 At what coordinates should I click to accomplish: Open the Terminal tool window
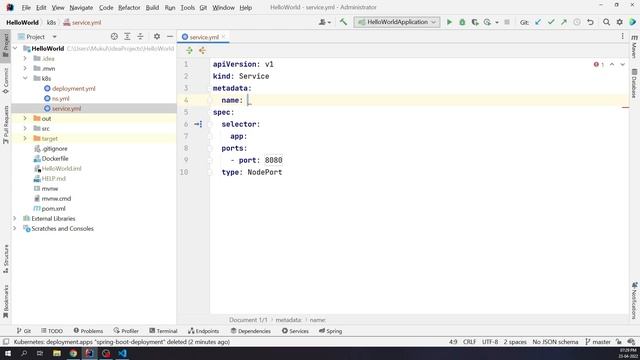(163, 331)
